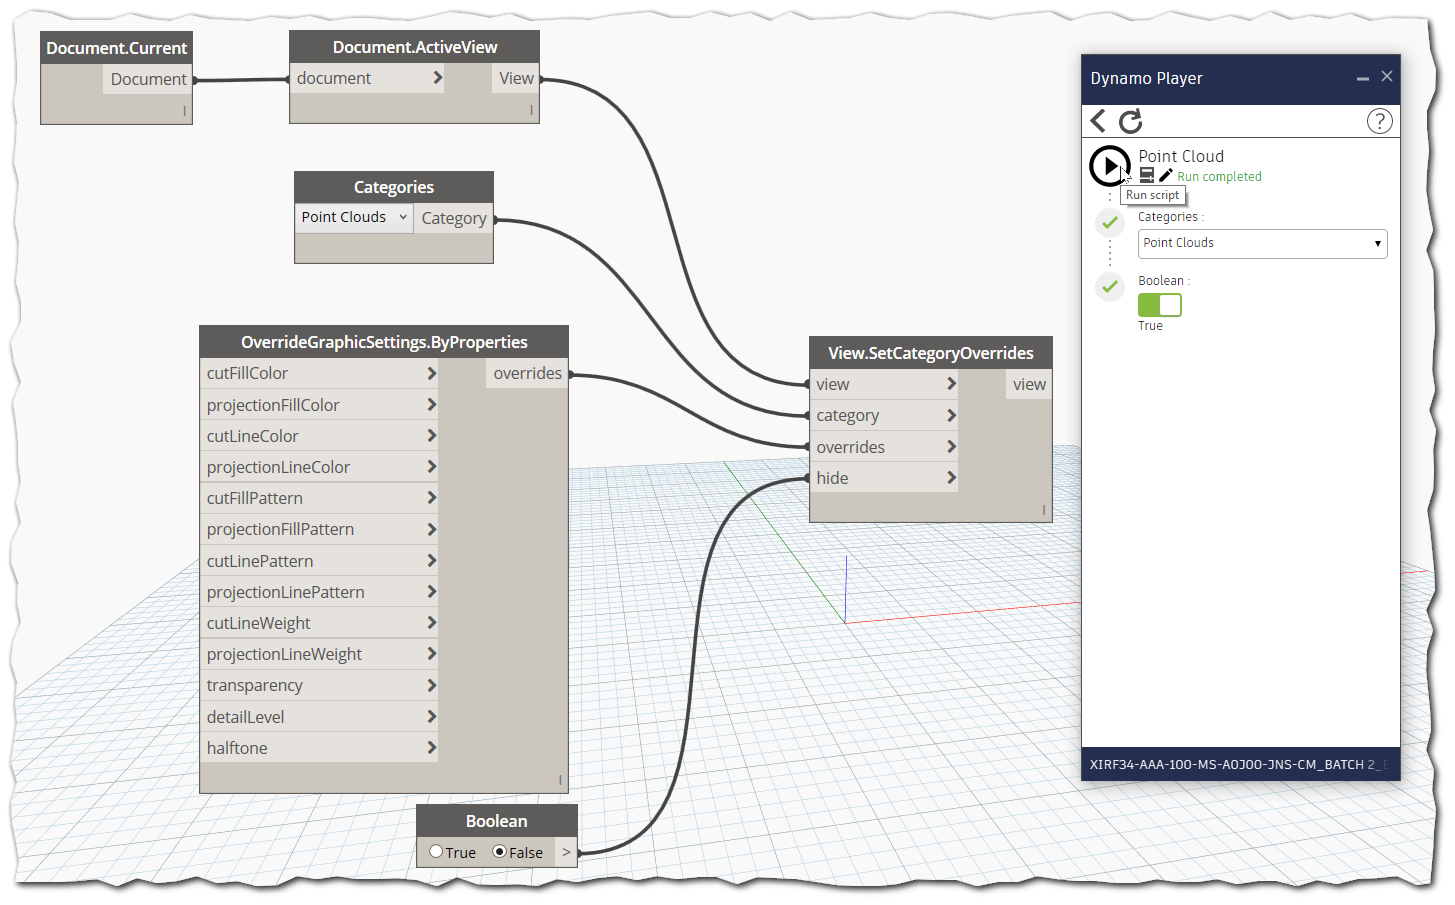Click view input on View.SetCategoryOverrides

point(884,384)
